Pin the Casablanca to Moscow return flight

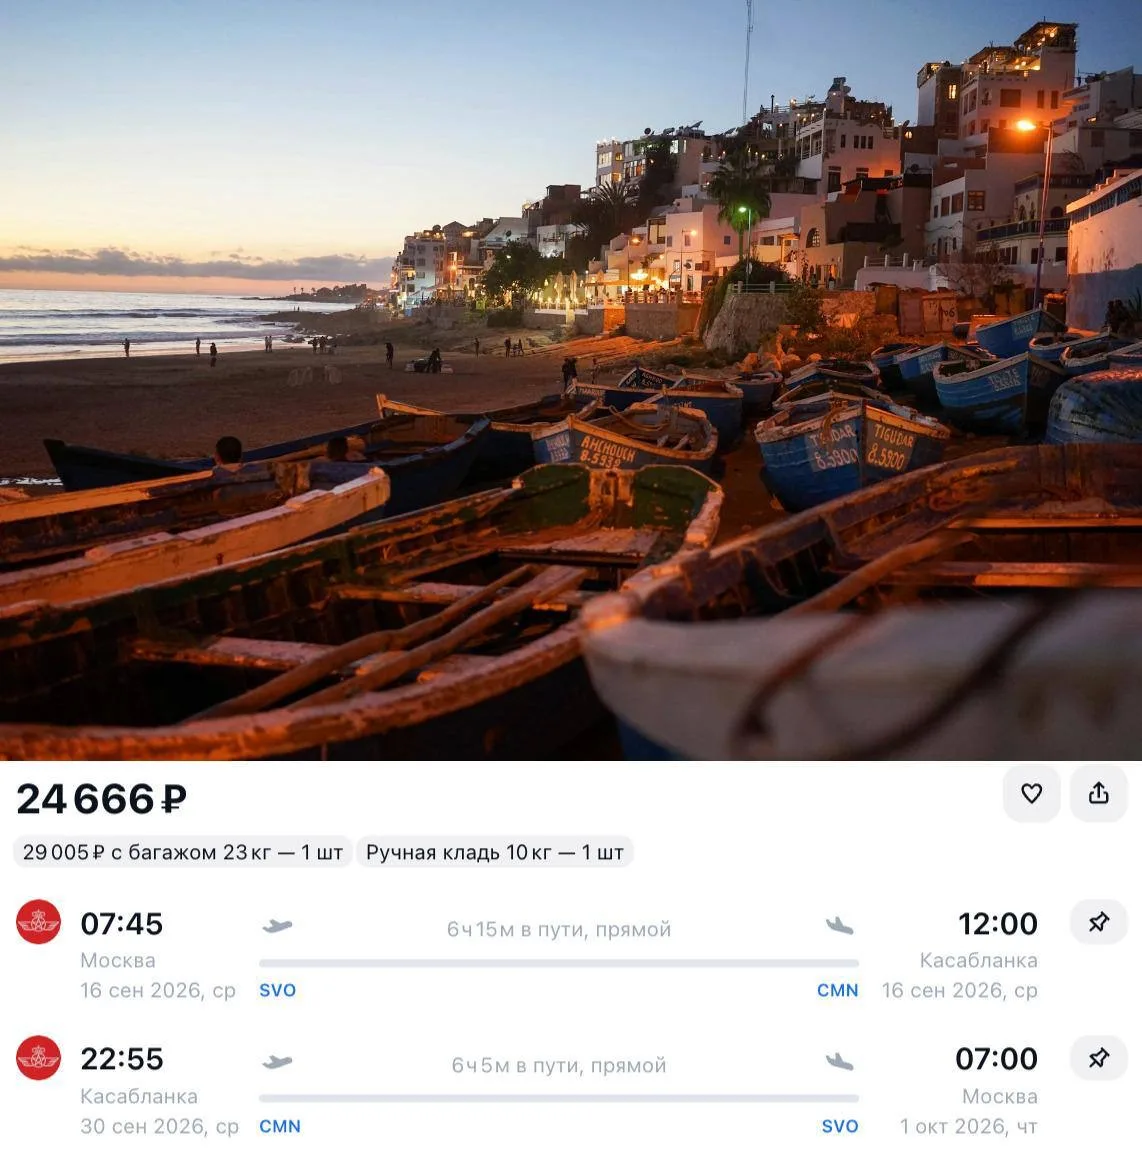[x=1099, y=1058]
